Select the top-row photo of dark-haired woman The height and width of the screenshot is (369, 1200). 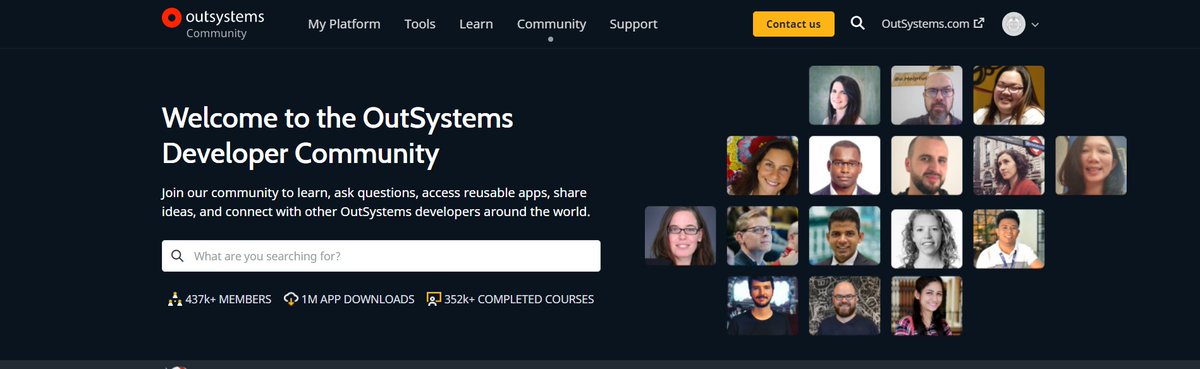(x=844, y=95)
